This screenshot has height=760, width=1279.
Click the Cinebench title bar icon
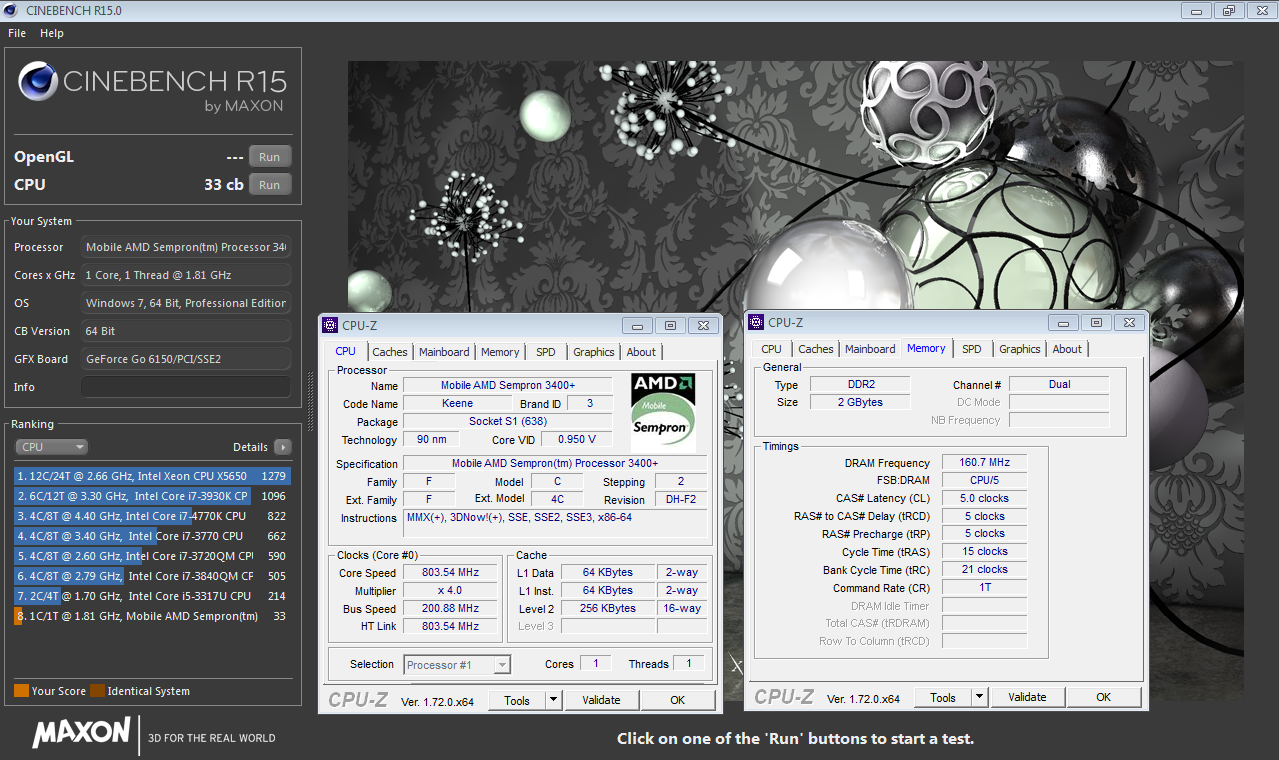coord(12,10)
